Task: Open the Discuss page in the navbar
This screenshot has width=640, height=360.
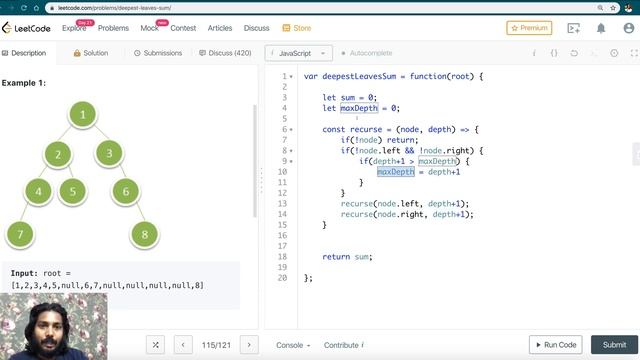Action: pyautogui.click(x=256, y=28)
